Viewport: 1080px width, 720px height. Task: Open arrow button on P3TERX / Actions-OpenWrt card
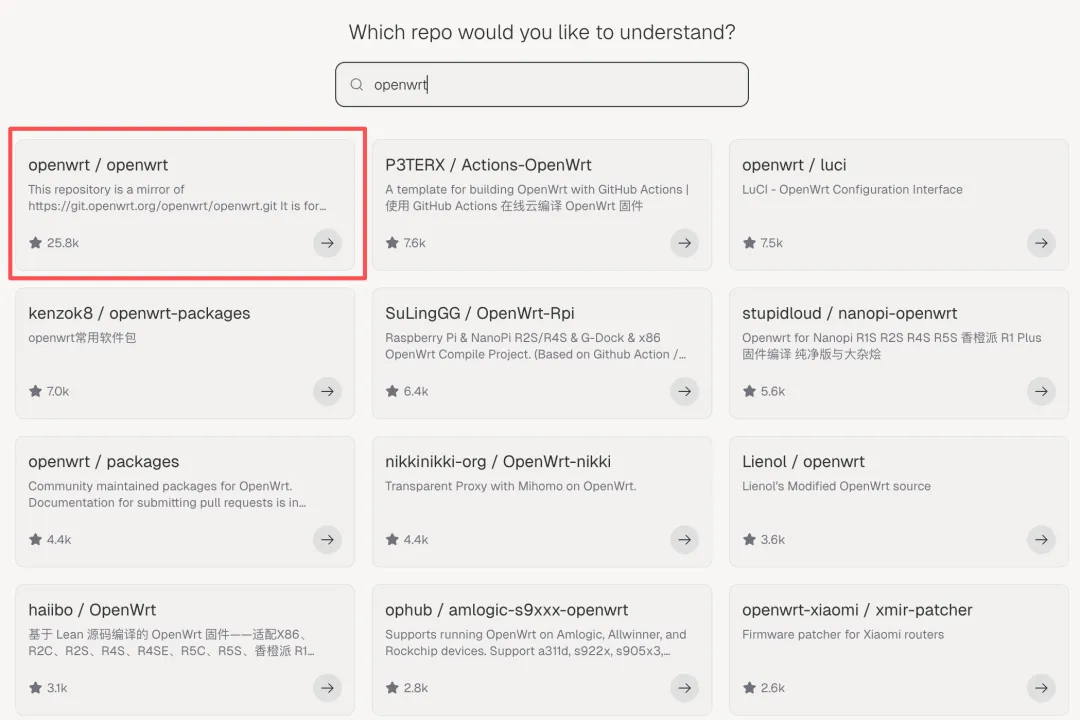pyautogui.click(x=684, y=243)
